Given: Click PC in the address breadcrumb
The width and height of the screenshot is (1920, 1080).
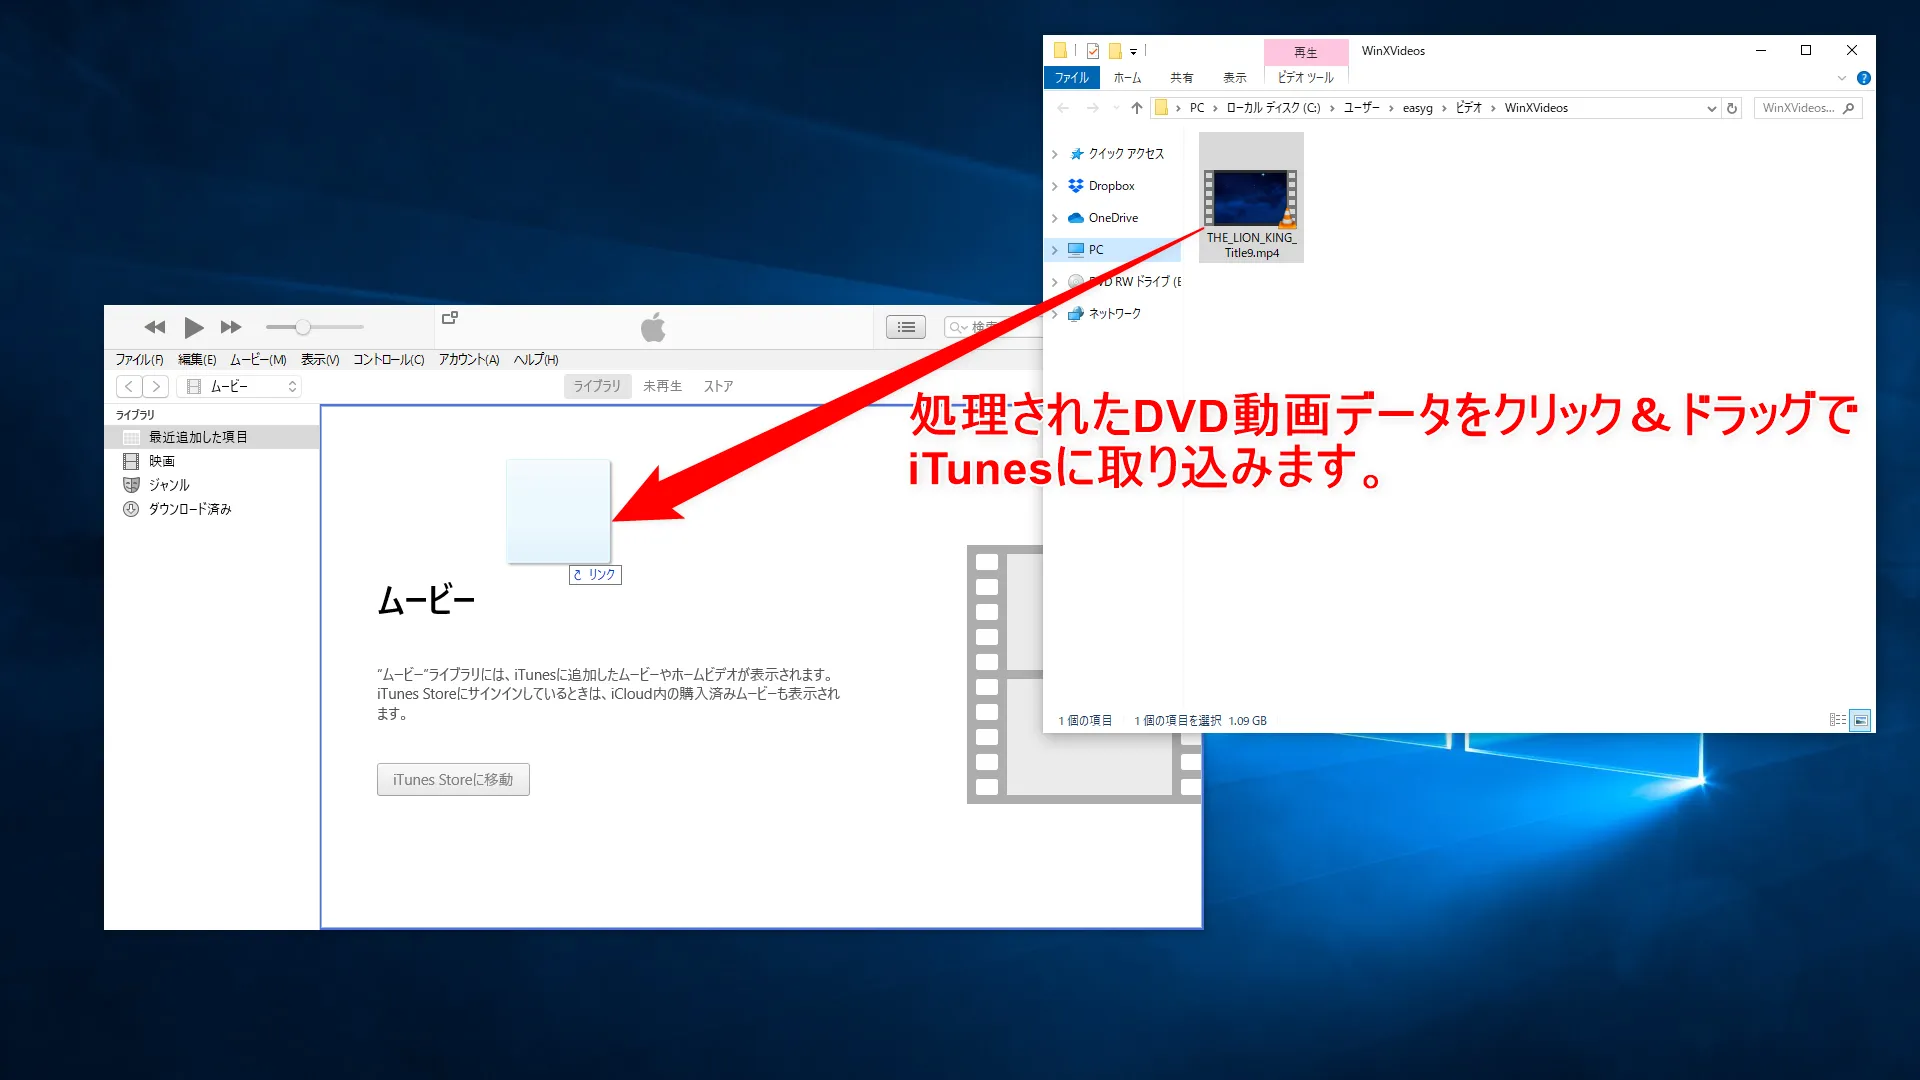Looking at the screenshot, I should tap(1197, 108).
